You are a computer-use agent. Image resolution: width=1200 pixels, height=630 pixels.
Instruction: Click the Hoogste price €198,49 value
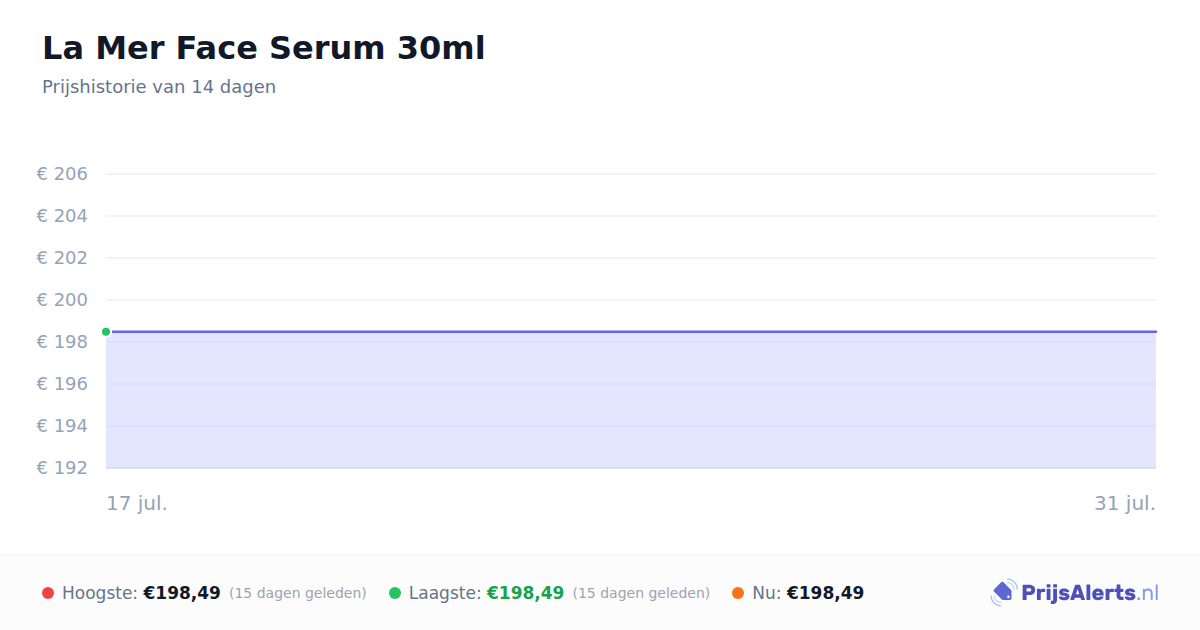pos(182,593)
